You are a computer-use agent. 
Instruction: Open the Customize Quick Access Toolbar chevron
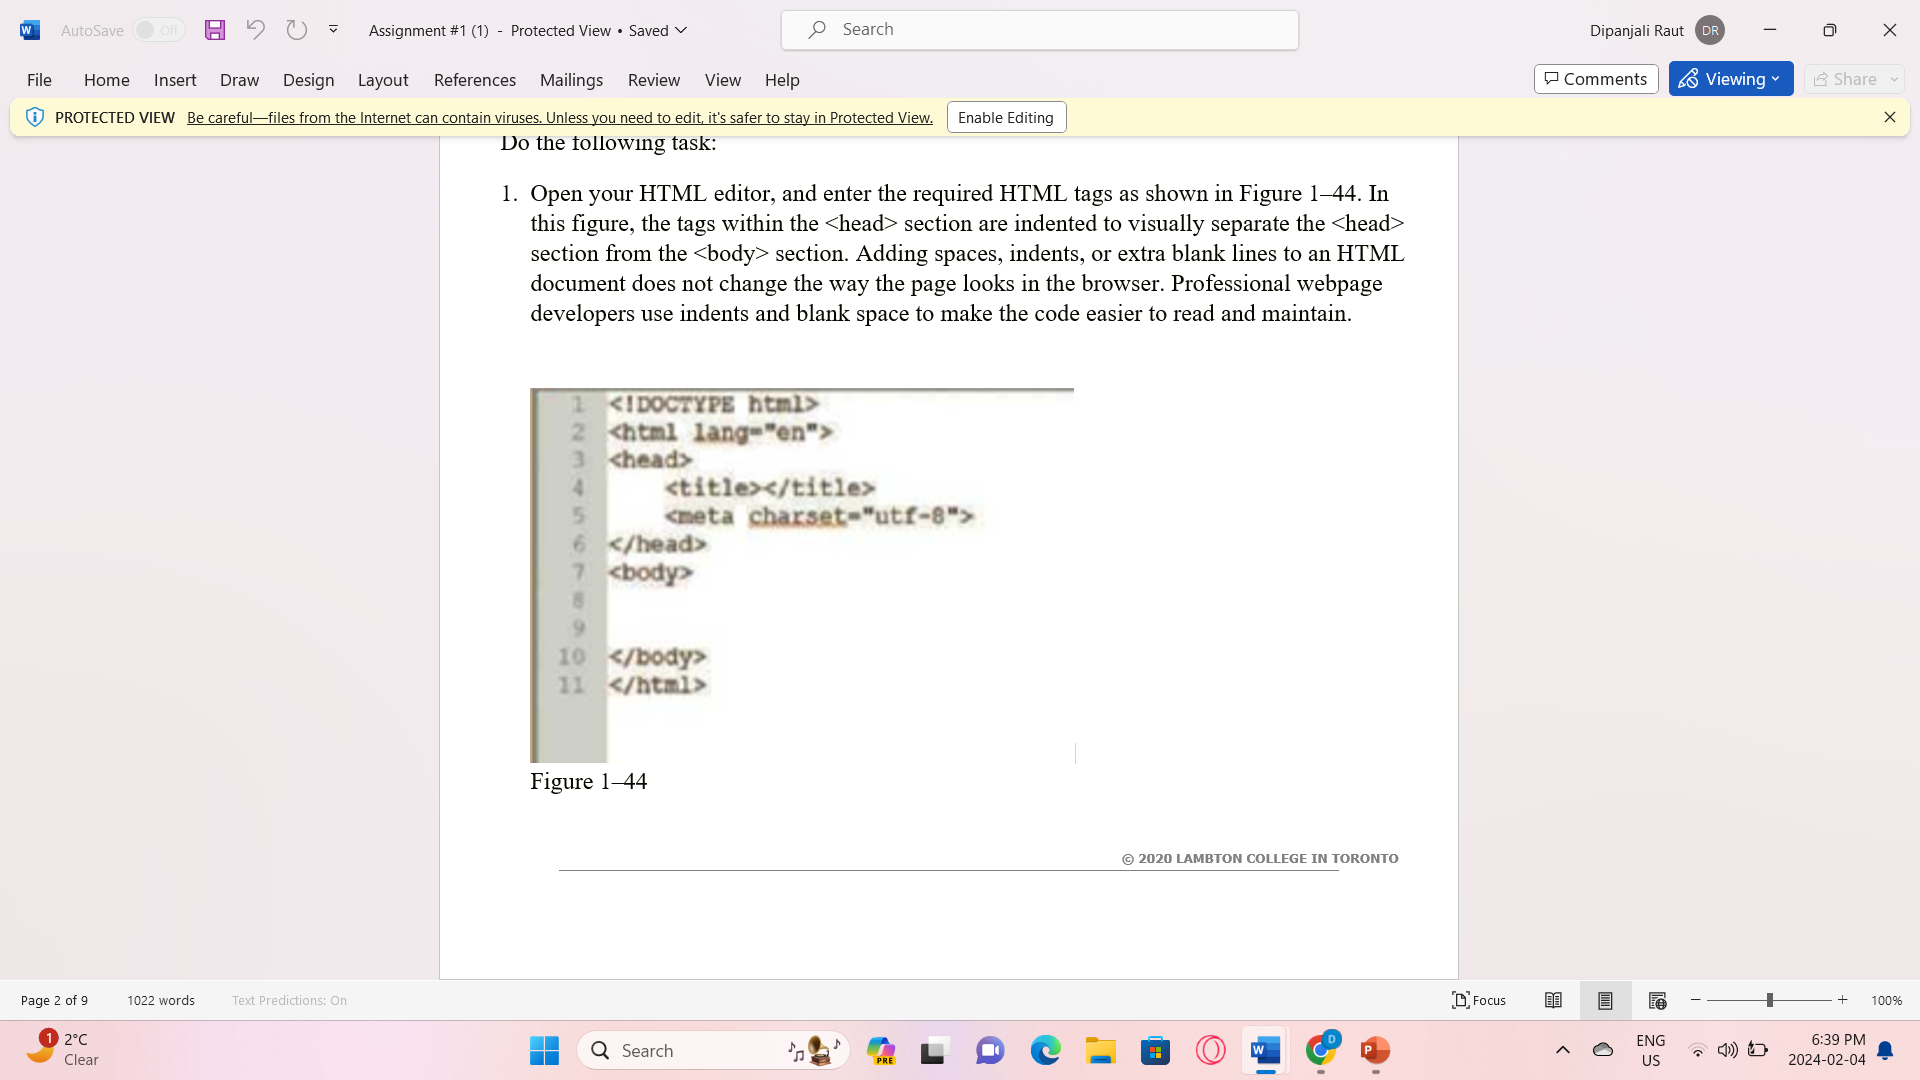(x=333, y=29)
